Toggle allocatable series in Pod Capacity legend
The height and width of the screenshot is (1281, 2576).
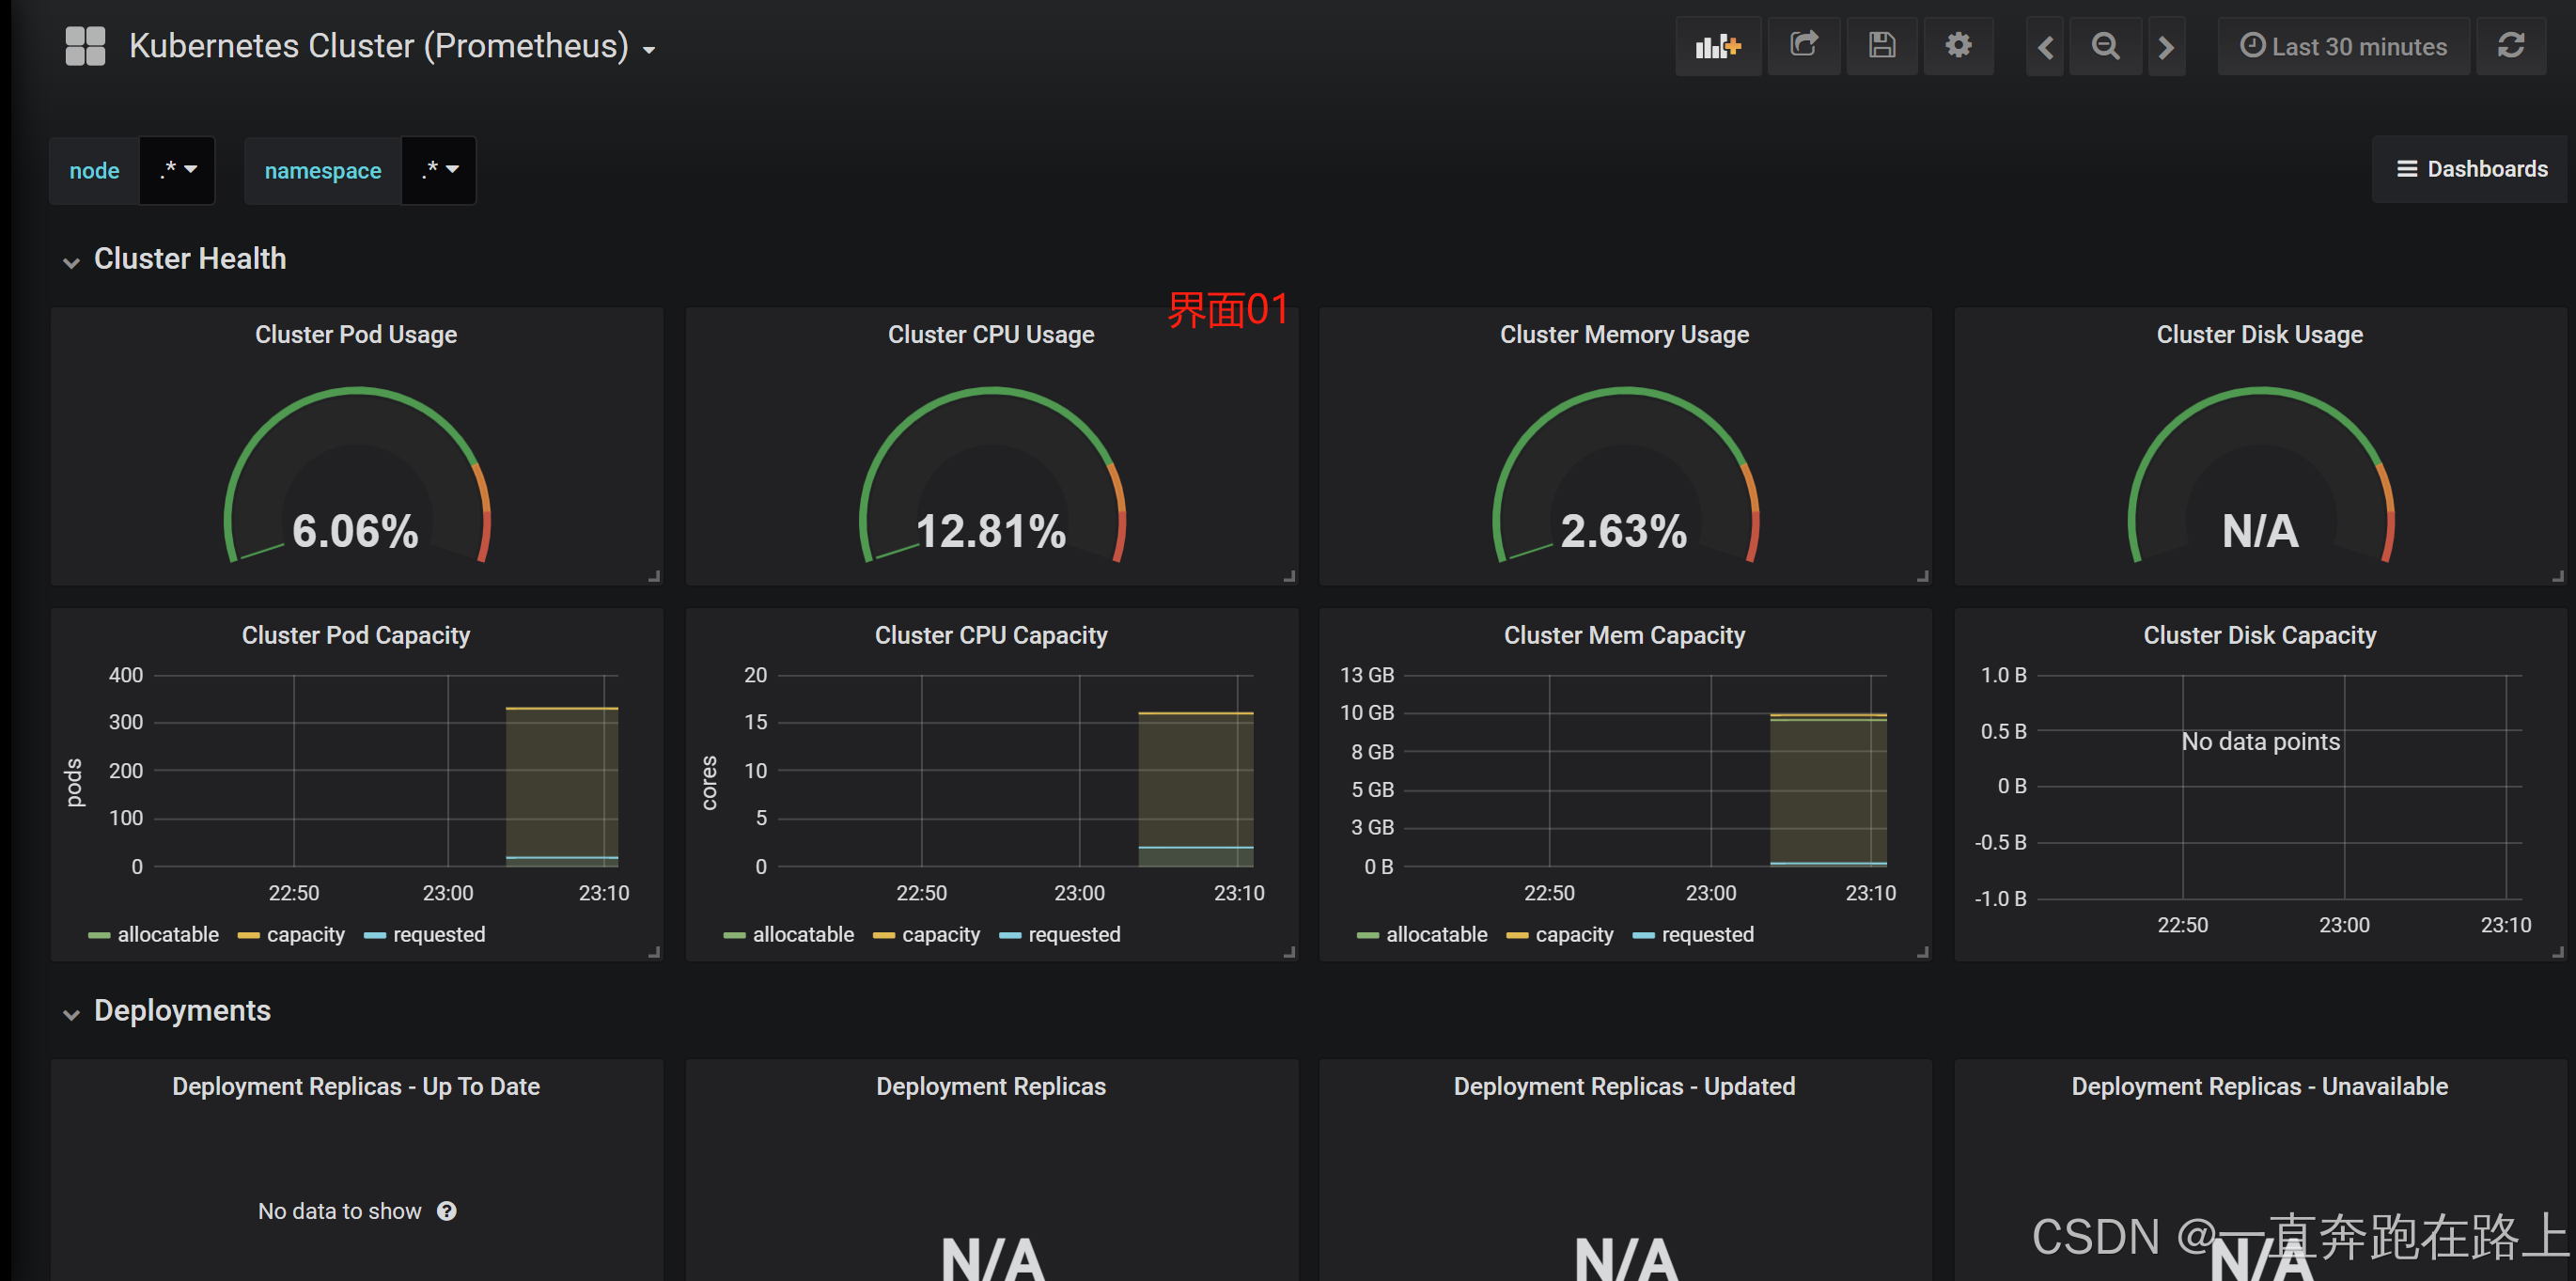[168, 935]
